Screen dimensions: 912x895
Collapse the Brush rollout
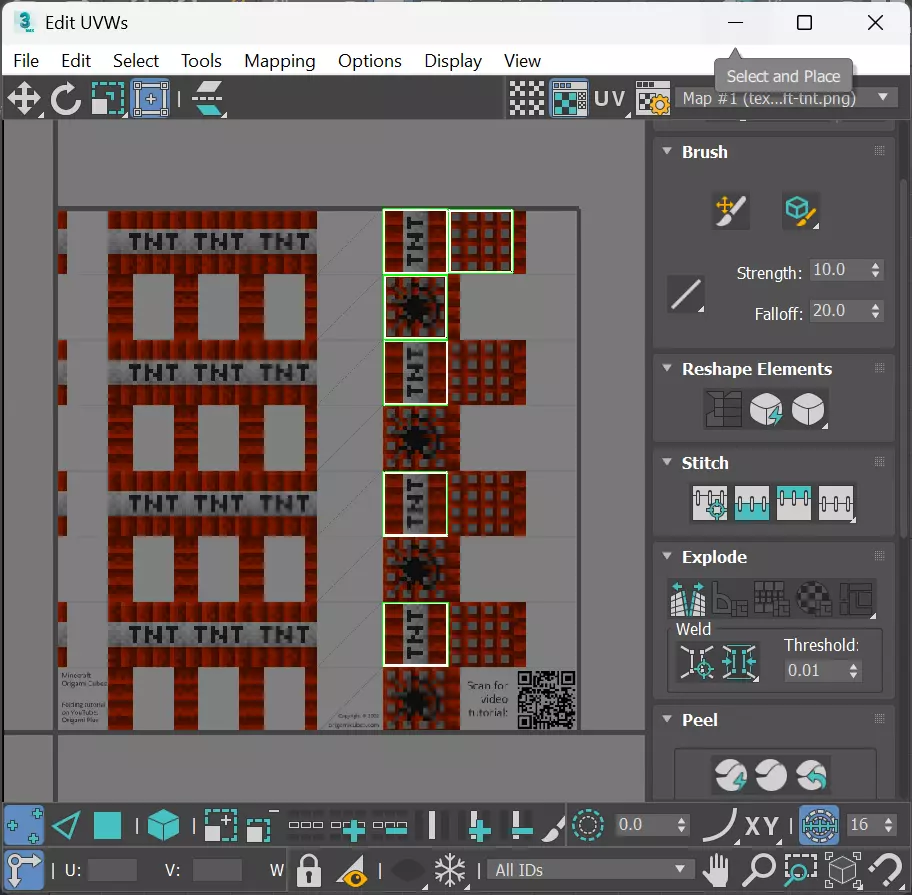(667, 151)
